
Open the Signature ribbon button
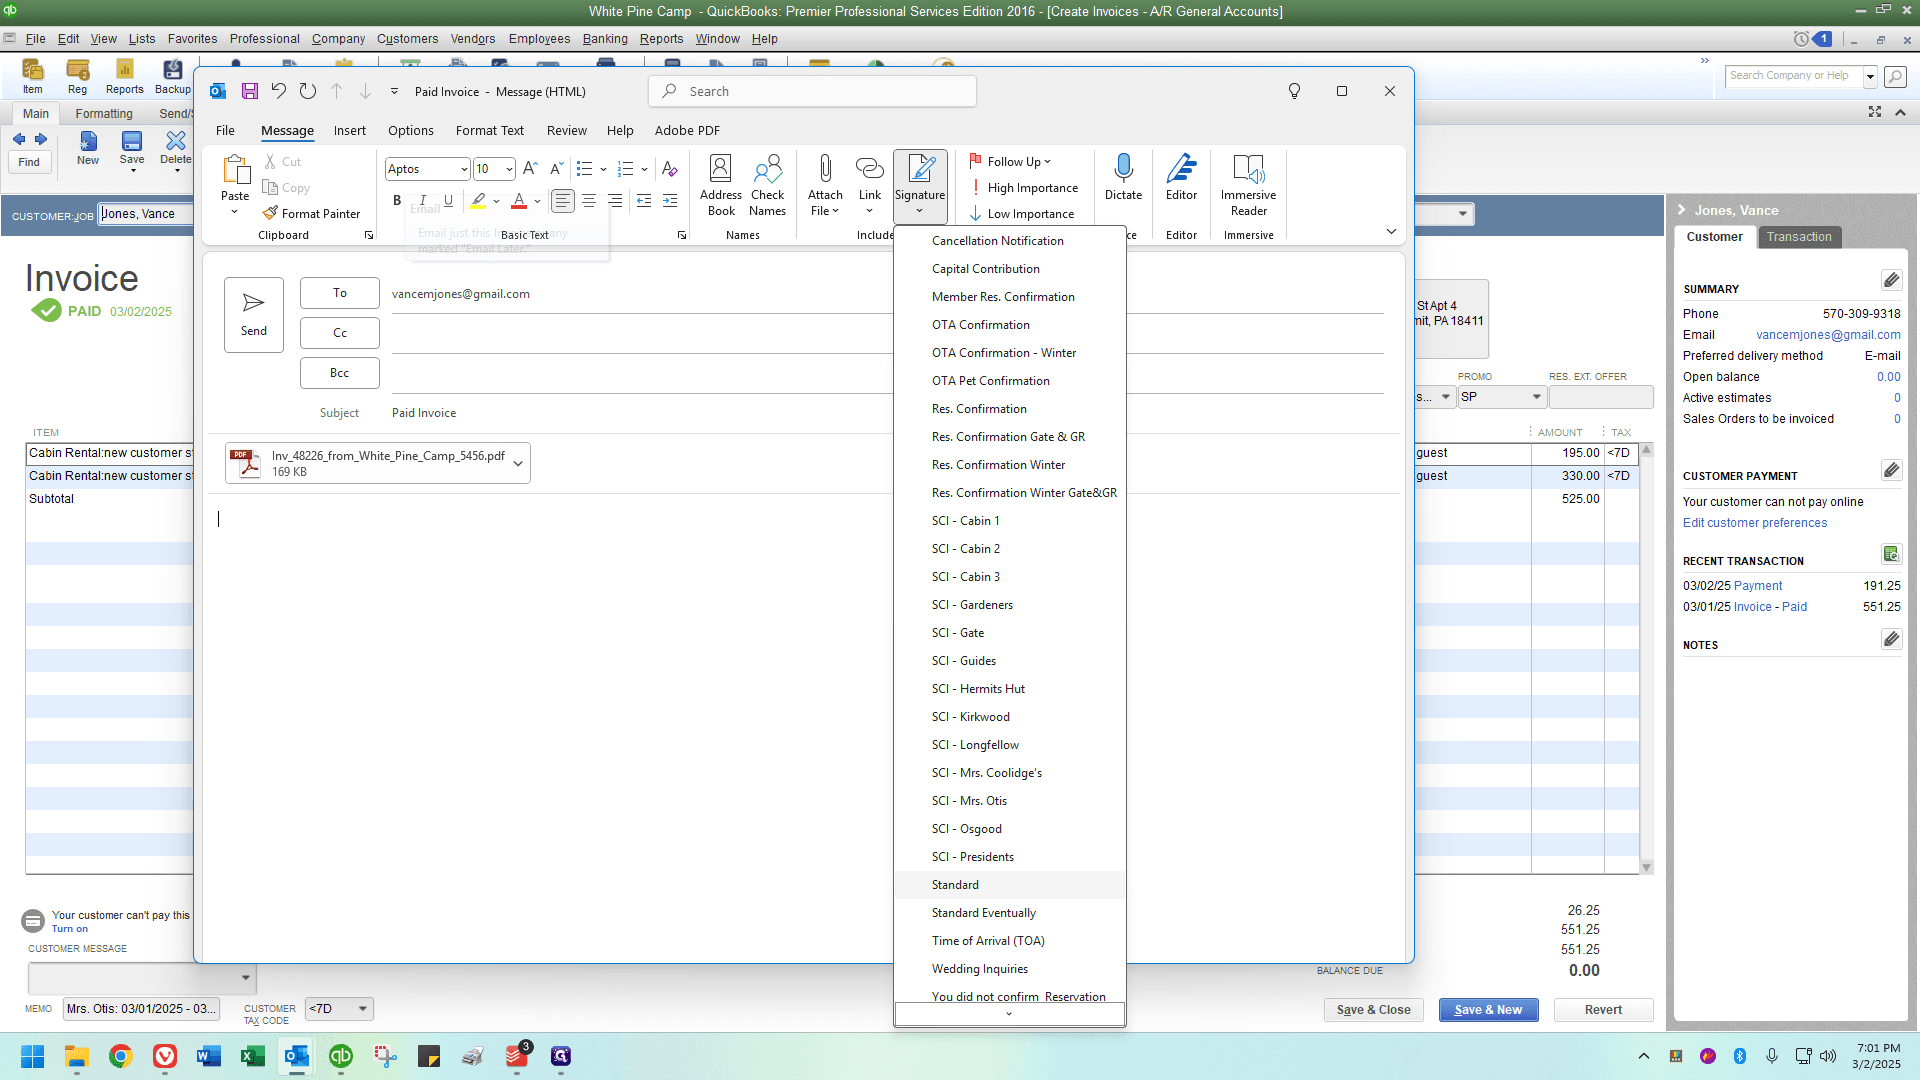tap(920, 186)
